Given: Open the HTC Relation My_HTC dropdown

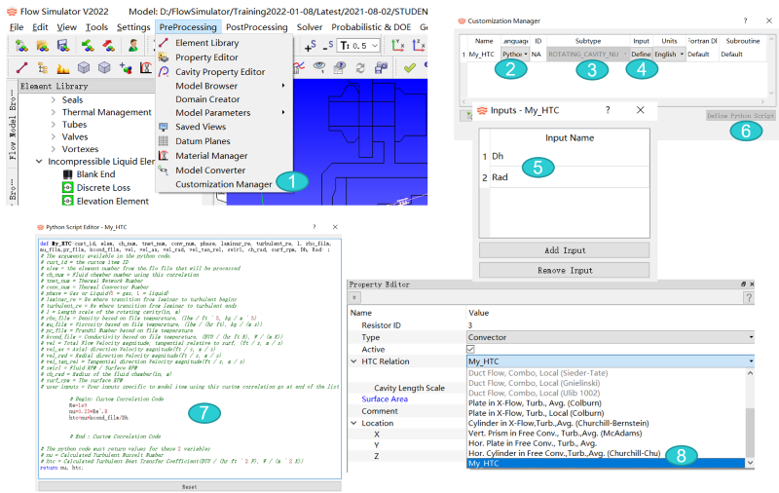Looking at the screenshot, I should (x=611, y=361).
